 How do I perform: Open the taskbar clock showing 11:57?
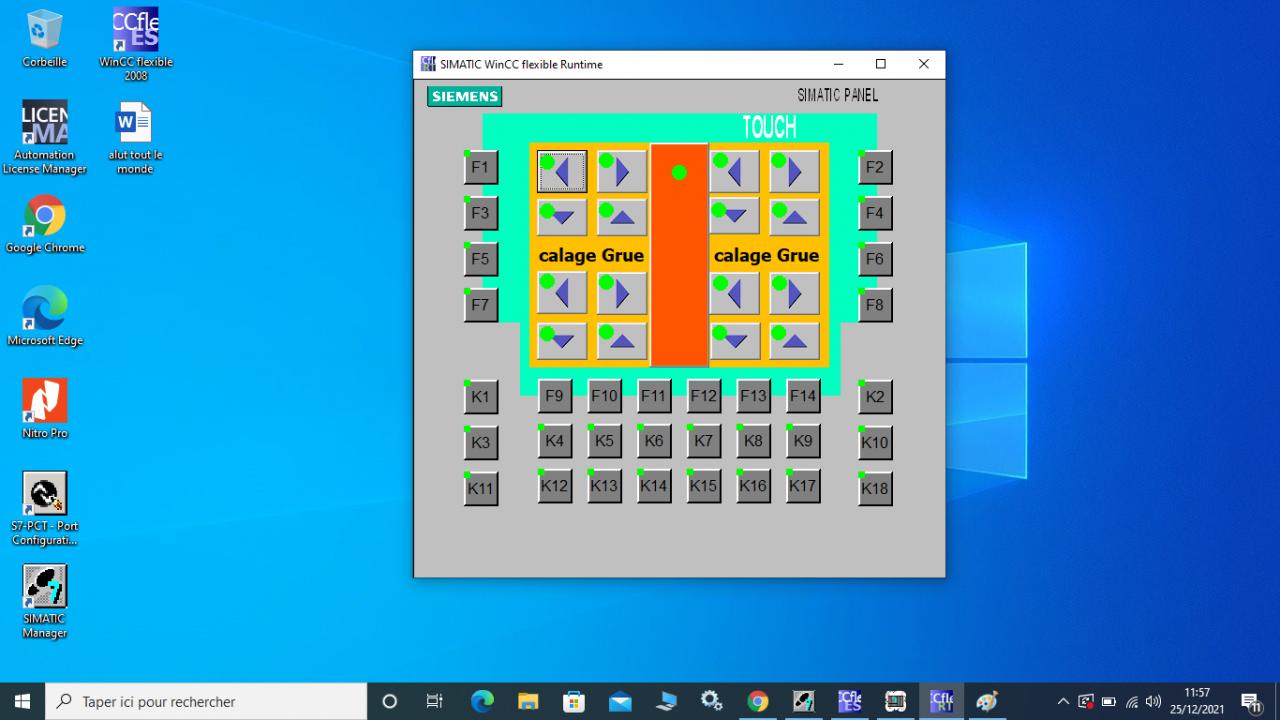pos(1198,701)
